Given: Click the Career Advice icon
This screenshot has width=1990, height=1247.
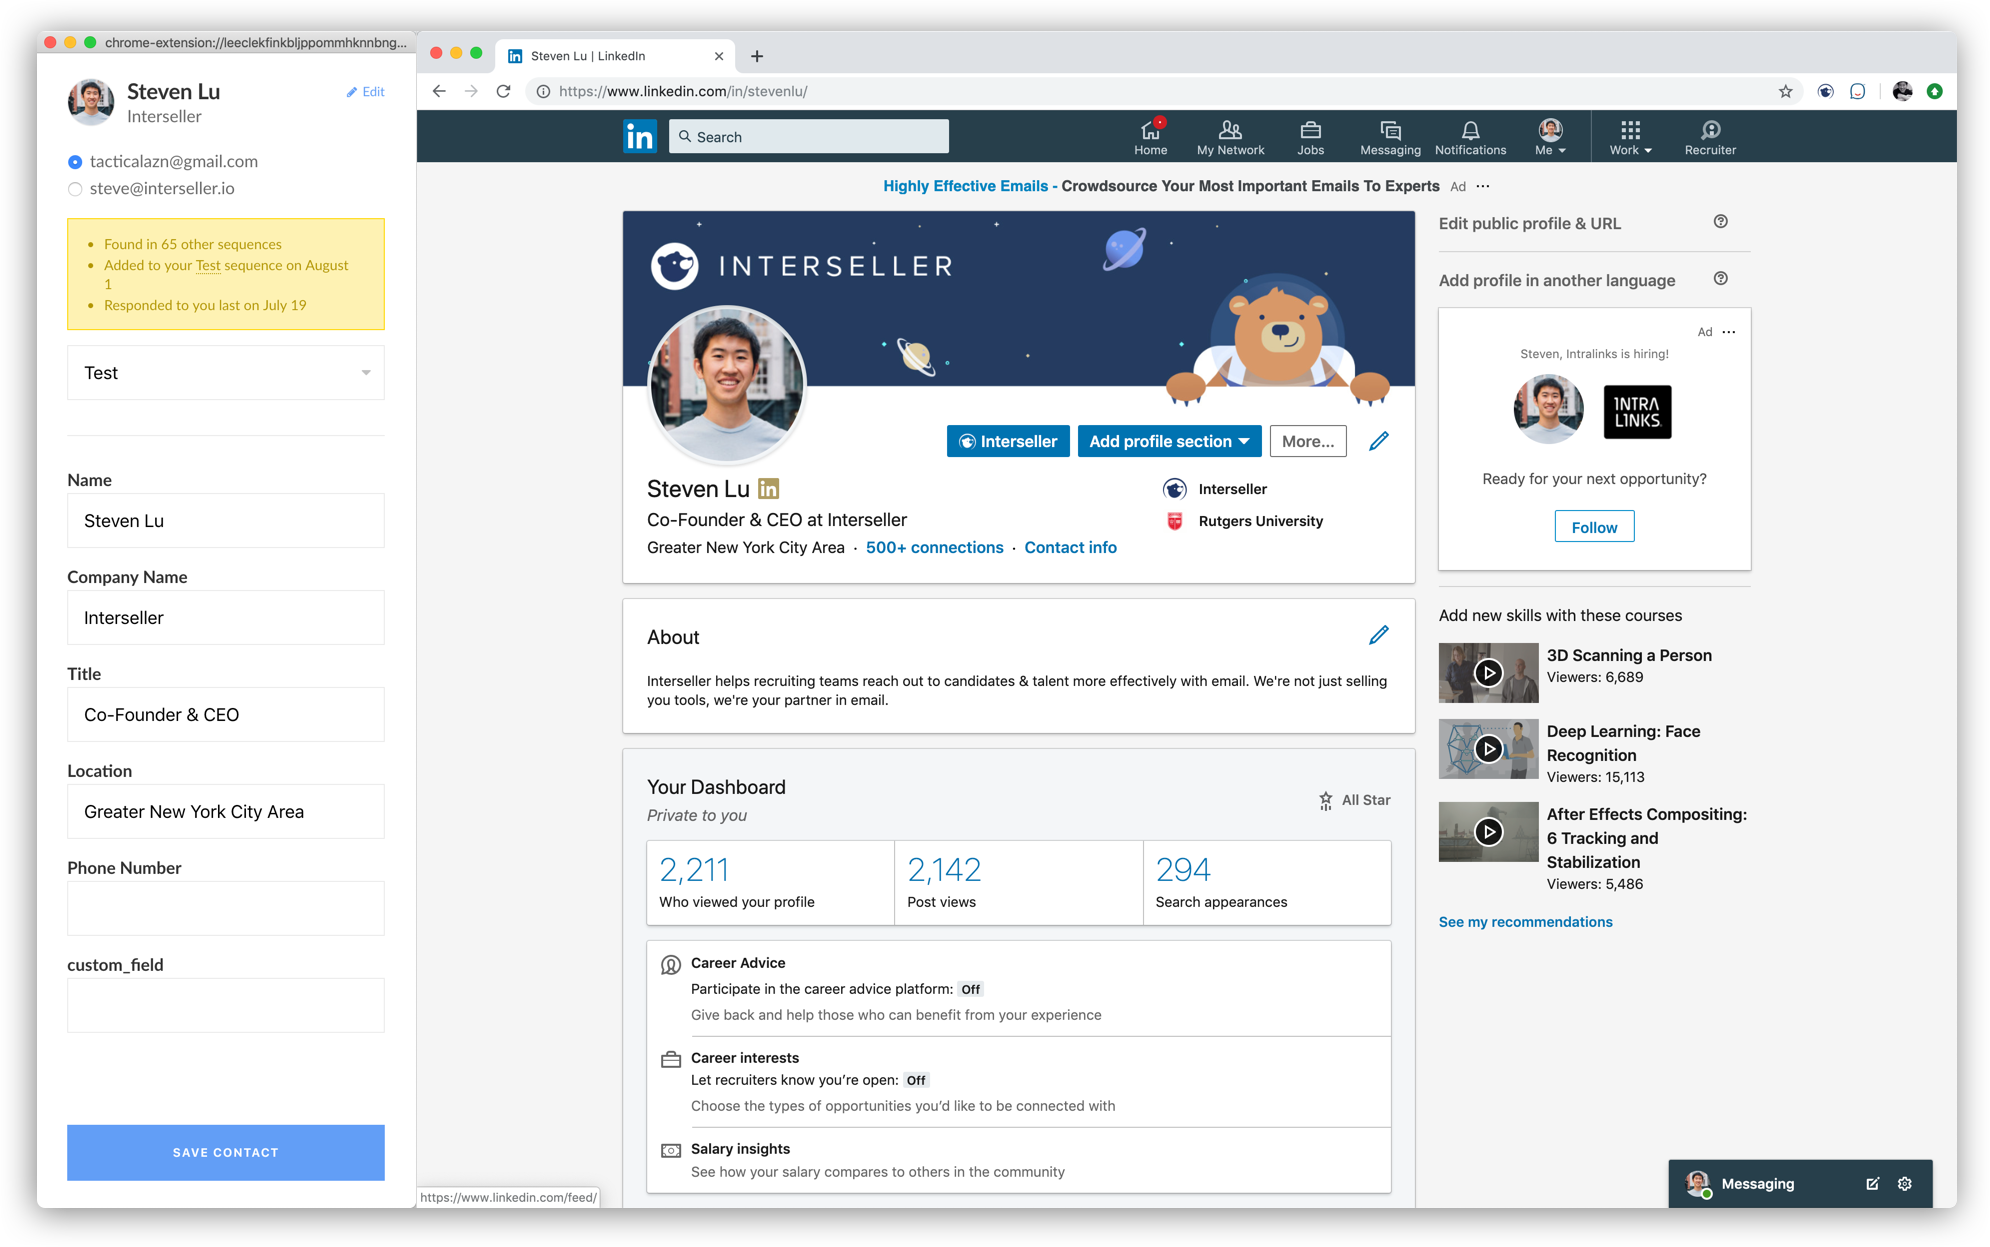Looking at the screenshot, I should [670, 965].
